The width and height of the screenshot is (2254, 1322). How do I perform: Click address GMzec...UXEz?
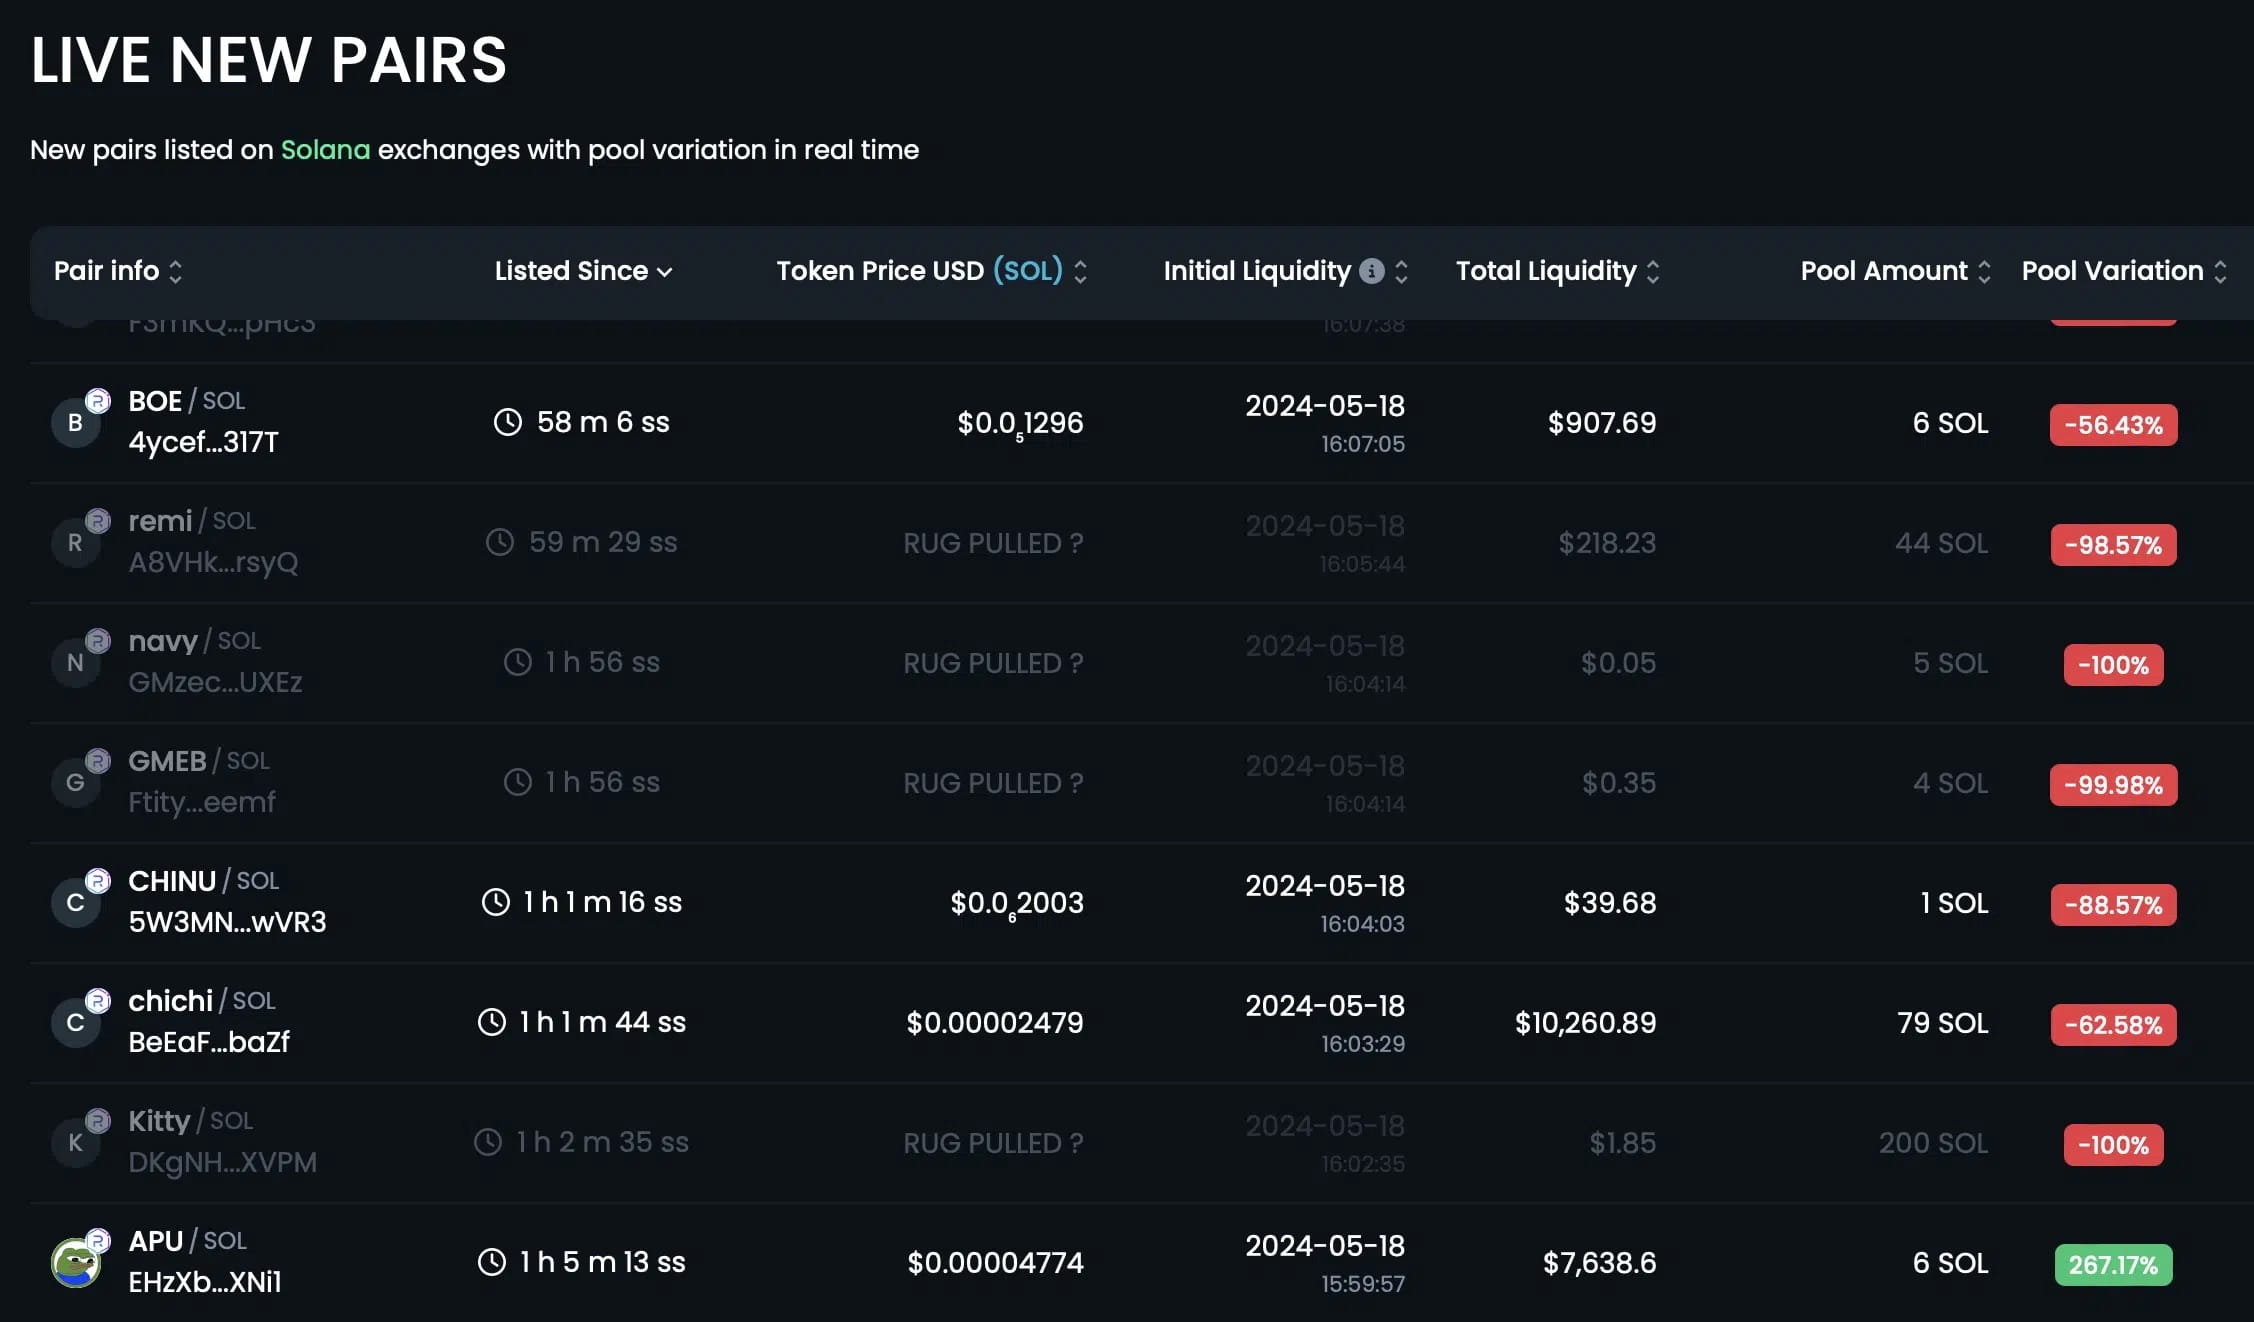click(216, 682)
